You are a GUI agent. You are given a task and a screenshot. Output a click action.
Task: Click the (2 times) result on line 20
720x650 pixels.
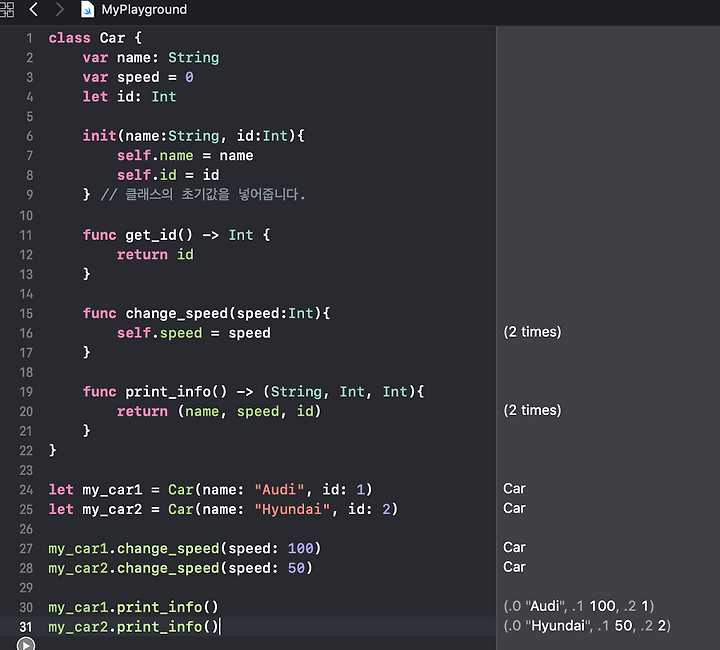532,410
